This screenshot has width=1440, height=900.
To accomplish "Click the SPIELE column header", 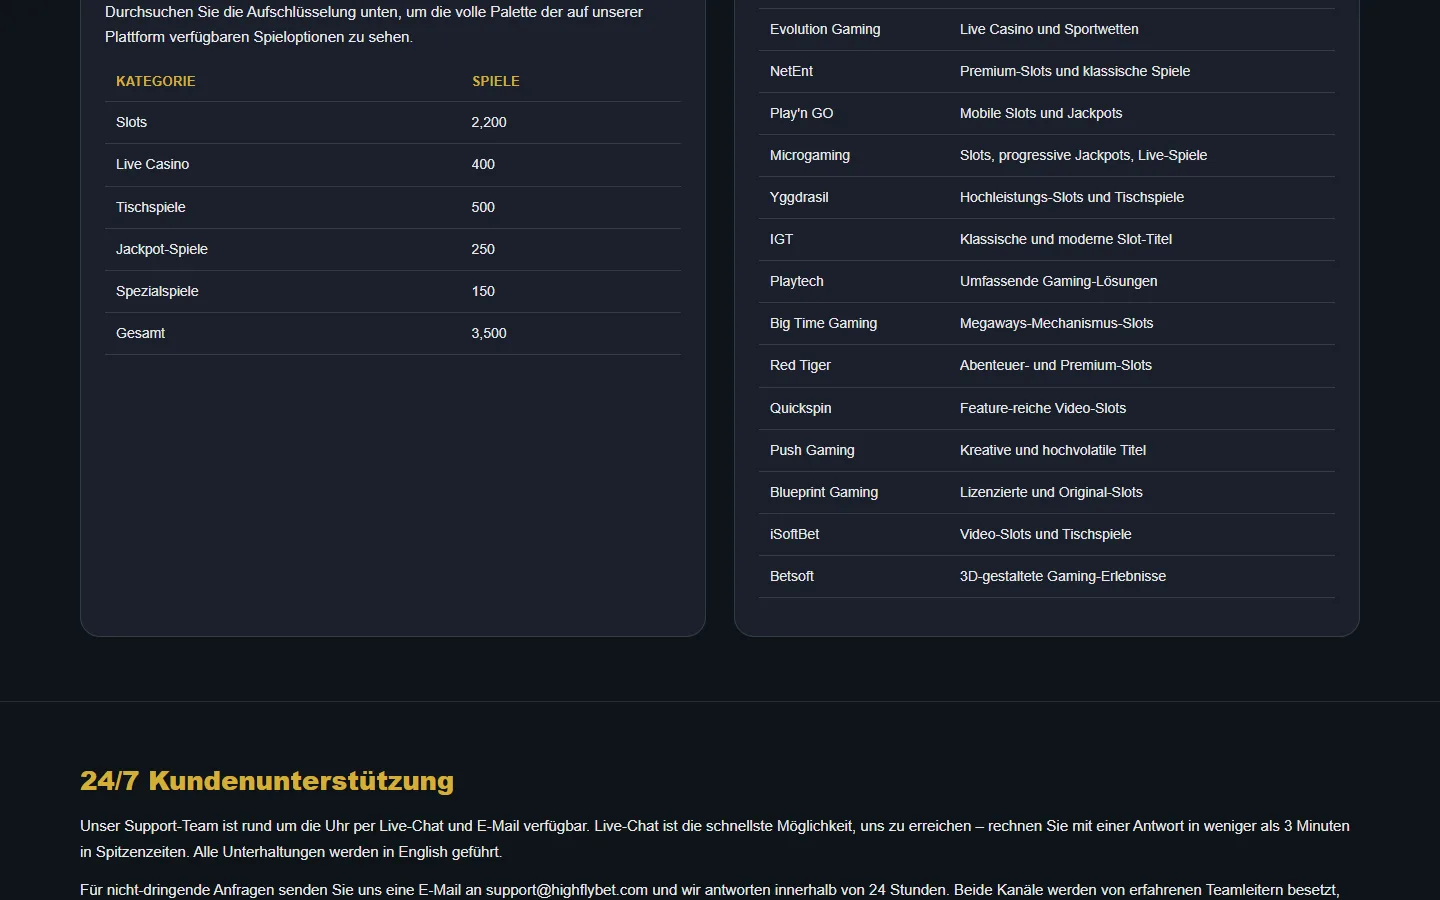I will pyautogui.click(x=496, y=81).
